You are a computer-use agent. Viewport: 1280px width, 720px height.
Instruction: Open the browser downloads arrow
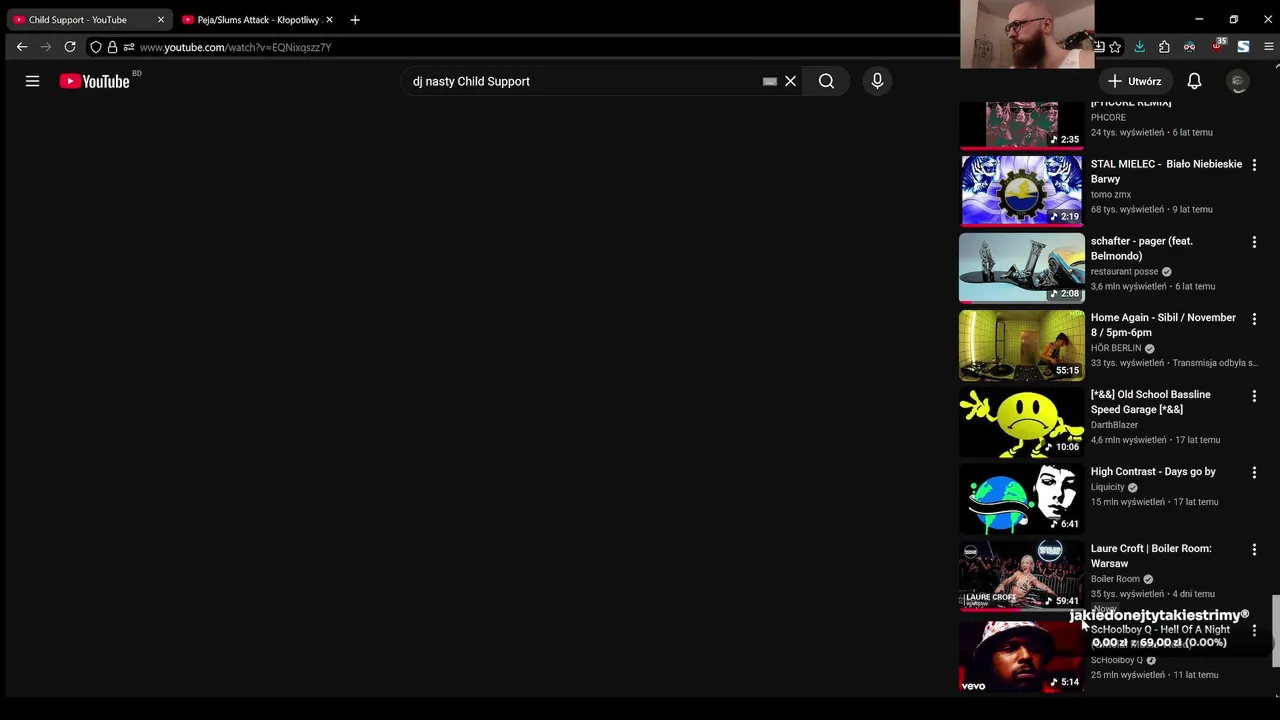(x=1139, y=47)
